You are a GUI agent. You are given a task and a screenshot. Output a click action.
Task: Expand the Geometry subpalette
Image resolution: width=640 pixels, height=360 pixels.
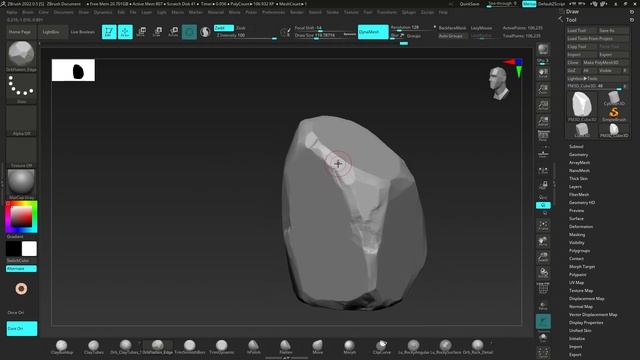(x=578, y=155)
